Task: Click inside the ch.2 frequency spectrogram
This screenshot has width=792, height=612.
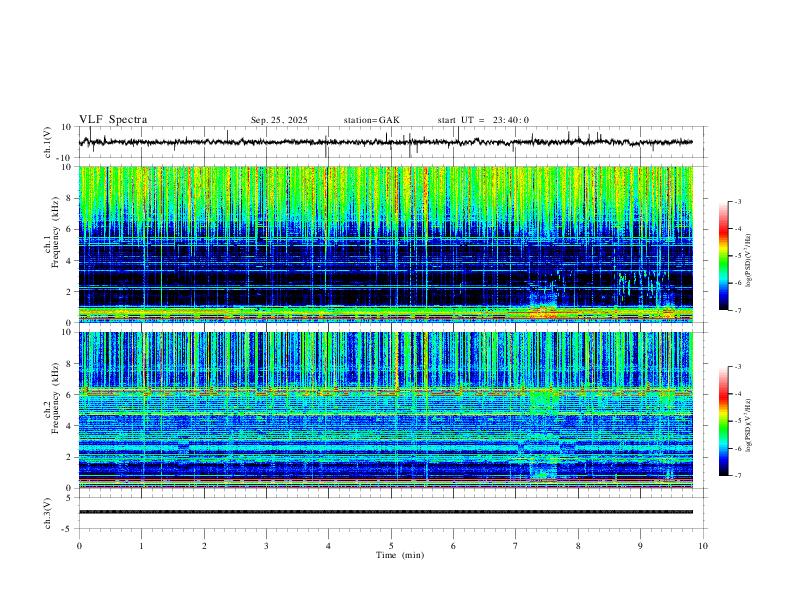Action: coord(385,410)
